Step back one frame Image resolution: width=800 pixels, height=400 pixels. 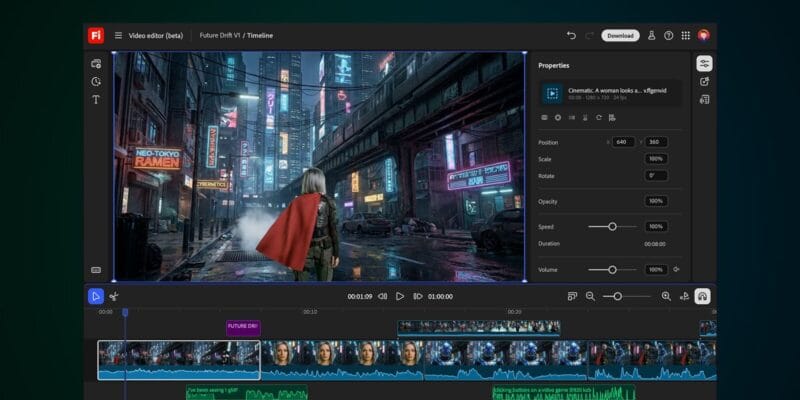[x=382, y=296]
